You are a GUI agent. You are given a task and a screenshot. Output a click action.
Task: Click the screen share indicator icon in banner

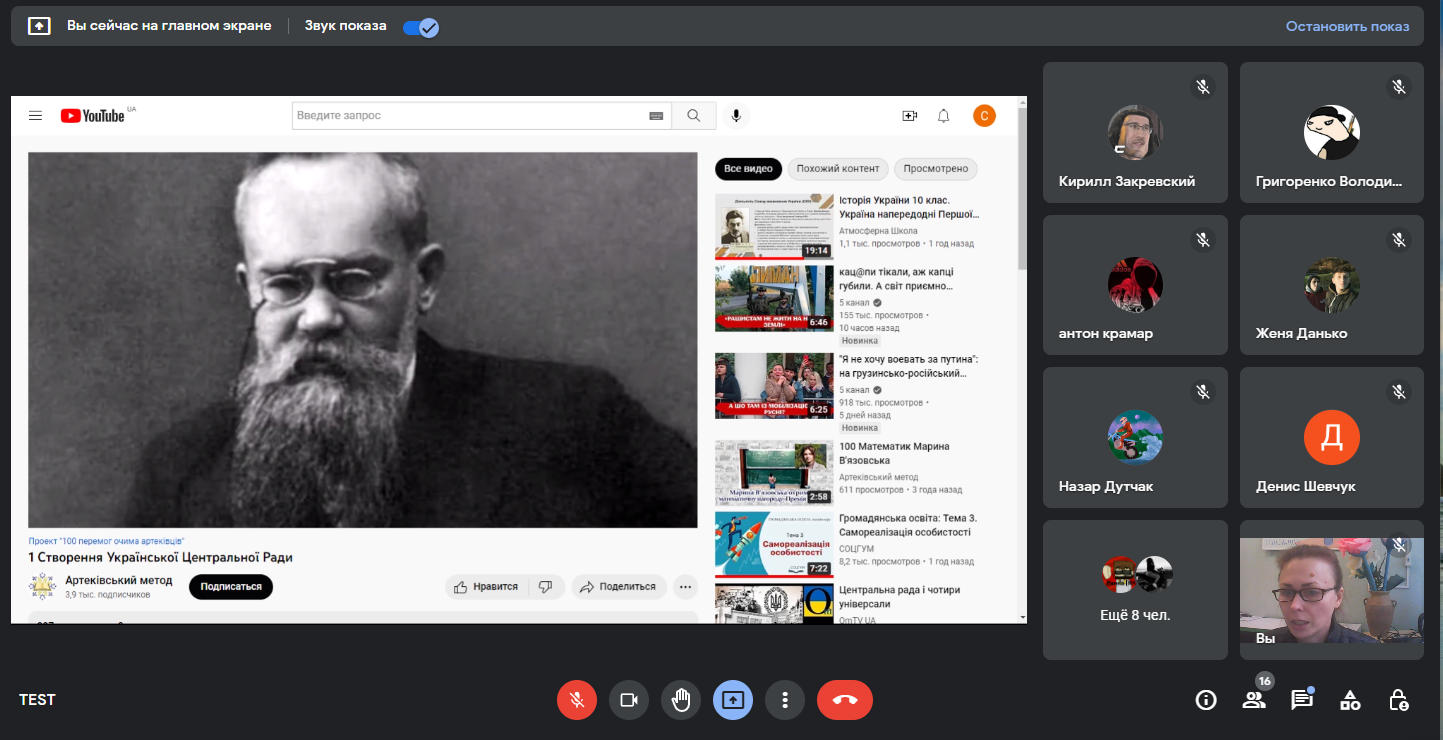(x=39, y=26)
